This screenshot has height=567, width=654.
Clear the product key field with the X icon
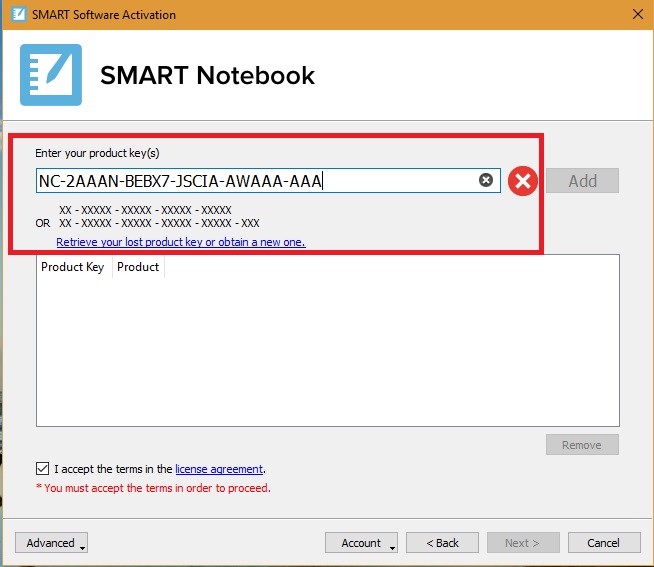point(485,180)
